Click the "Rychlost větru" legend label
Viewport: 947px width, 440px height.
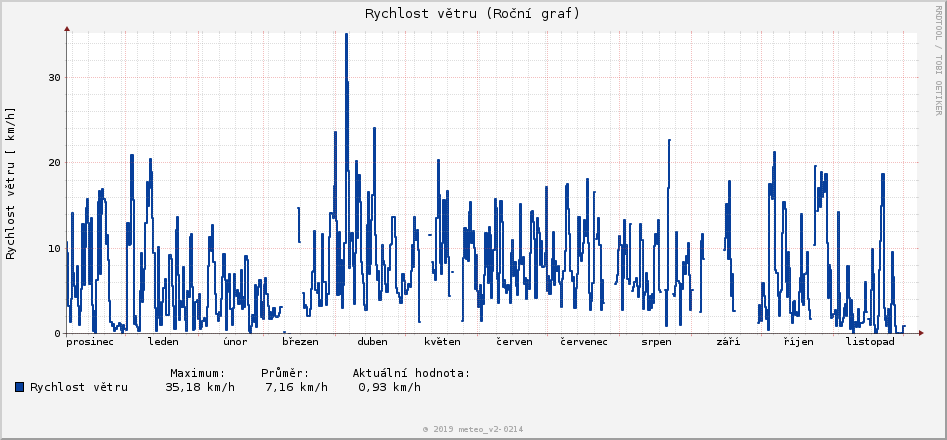coord(79,387)
